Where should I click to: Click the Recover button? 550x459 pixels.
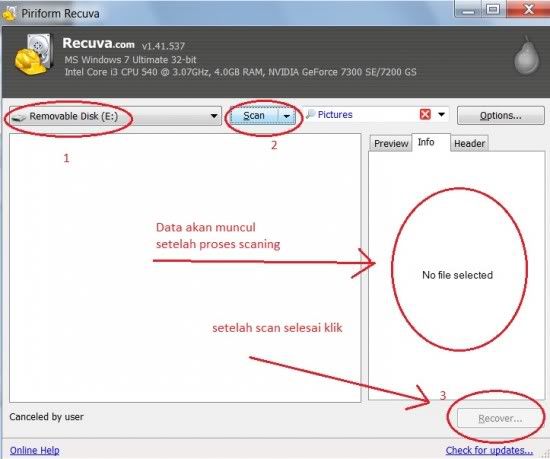click(x=500, y=418)
